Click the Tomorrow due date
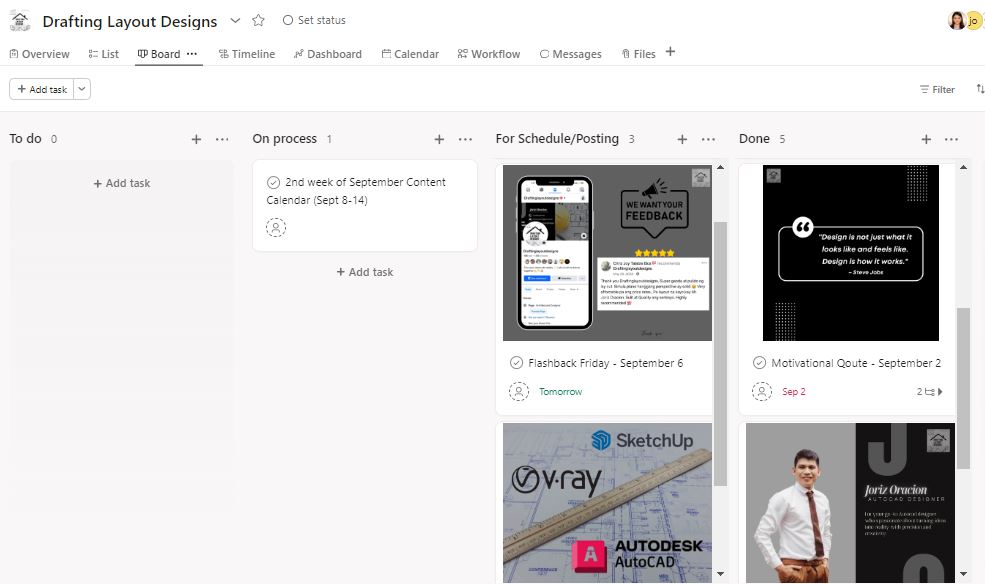985x584 pixels. [x=560, y=391]
